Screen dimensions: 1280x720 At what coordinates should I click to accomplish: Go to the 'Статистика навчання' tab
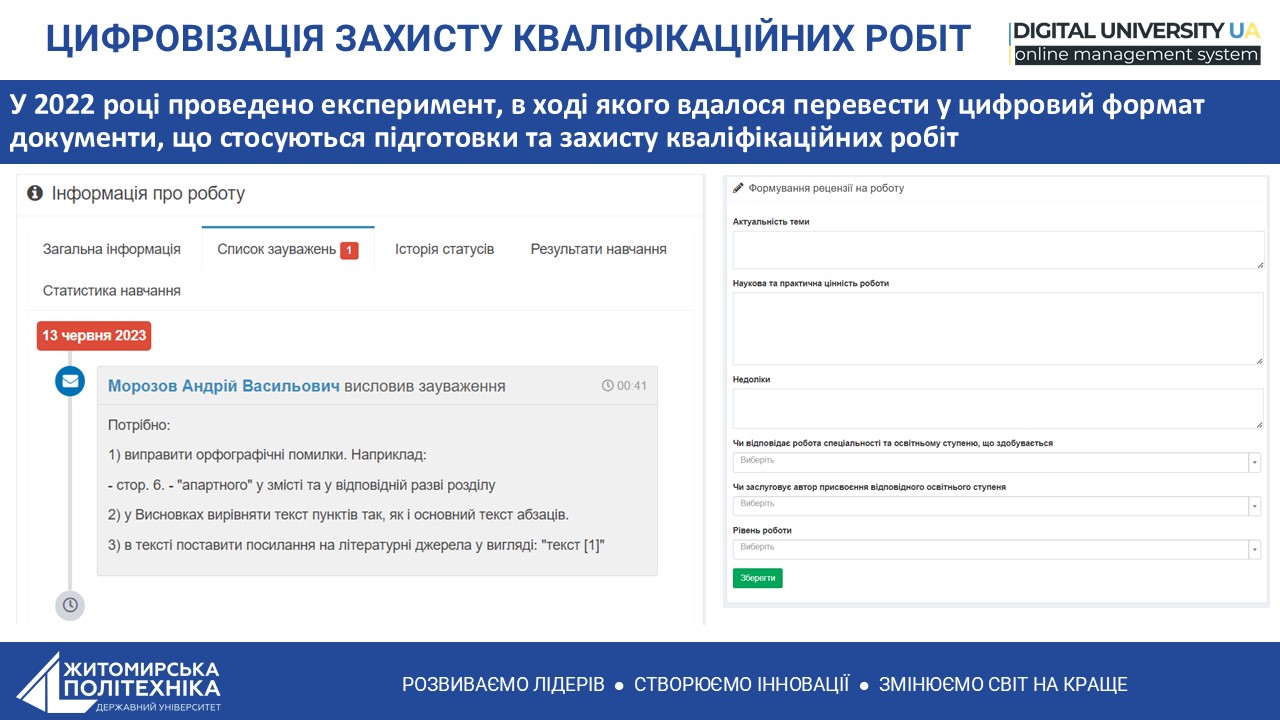112,291
